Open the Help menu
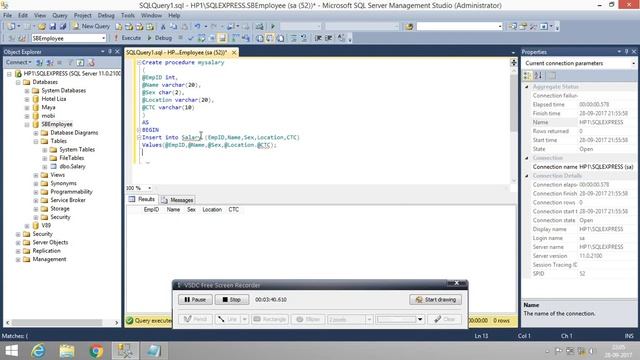The width and height of the screenshot is (640, 360). pyautogui.click(x=174, y=15)
